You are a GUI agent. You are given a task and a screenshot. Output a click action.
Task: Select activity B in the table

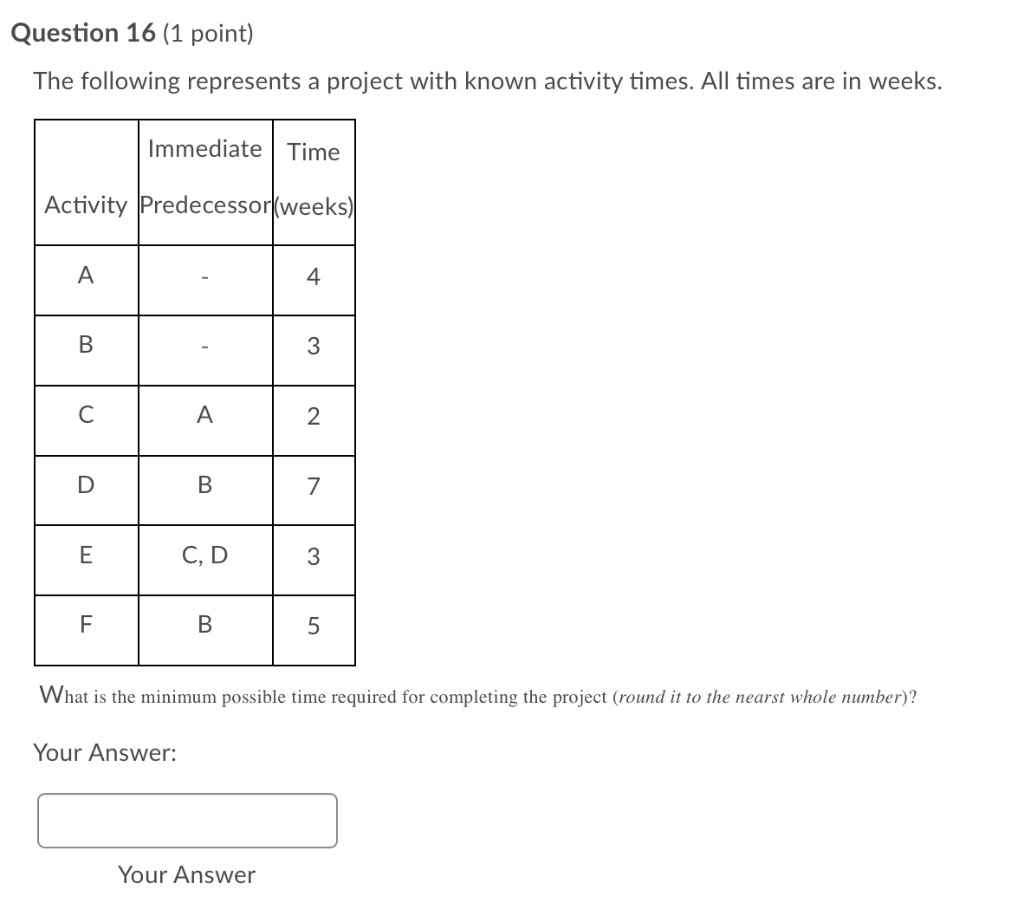point(85,347)
